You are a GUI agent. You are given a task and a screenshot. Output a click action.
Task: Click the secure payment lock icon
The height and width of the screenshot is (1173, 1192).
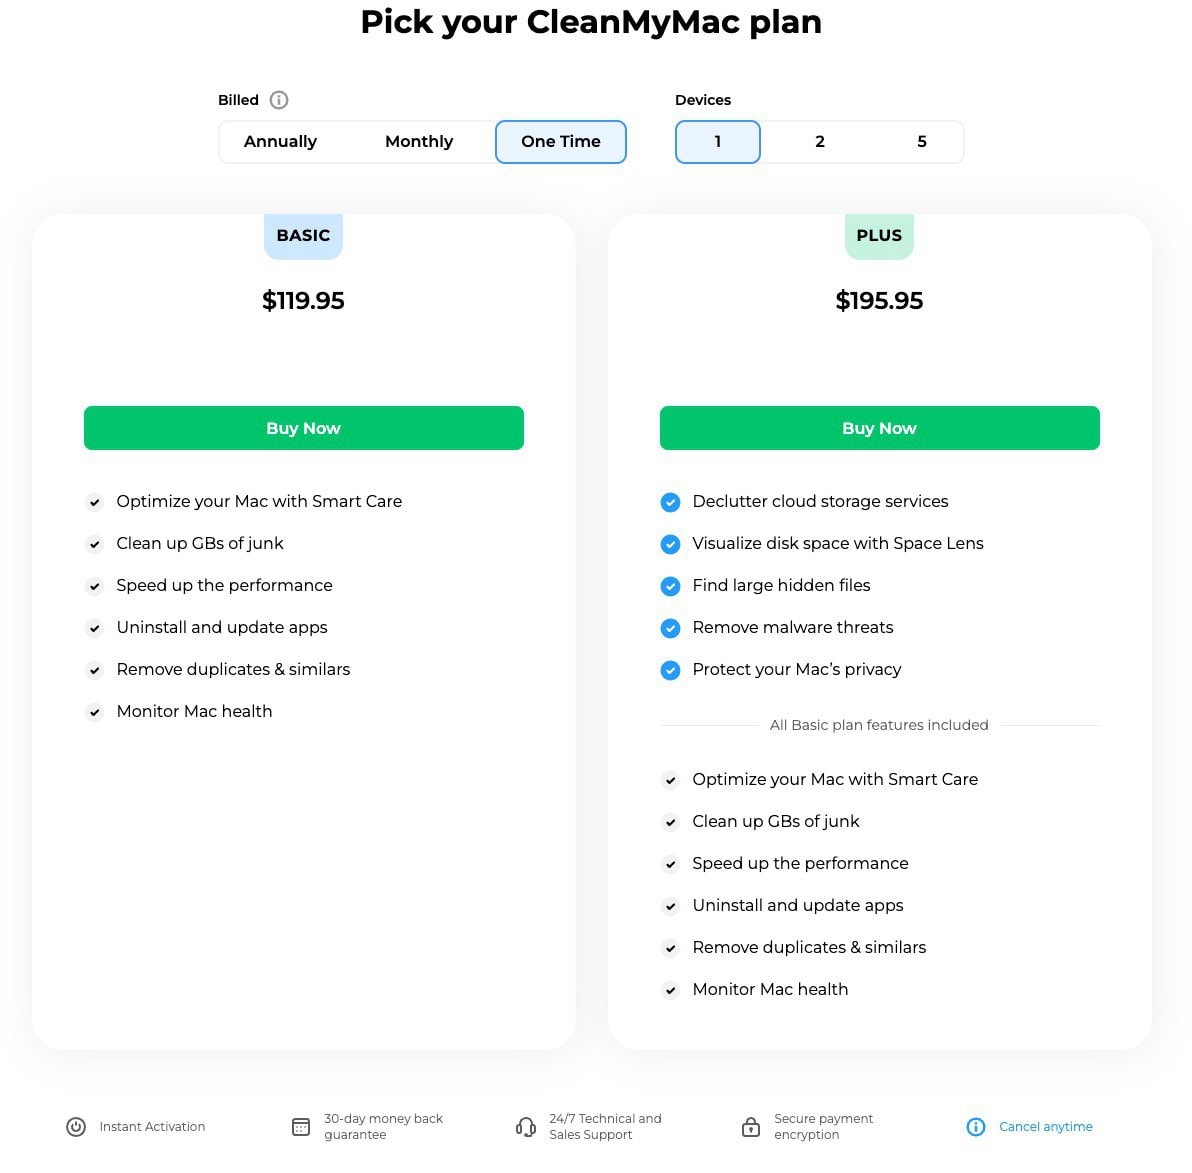(x=751, y=1127)
